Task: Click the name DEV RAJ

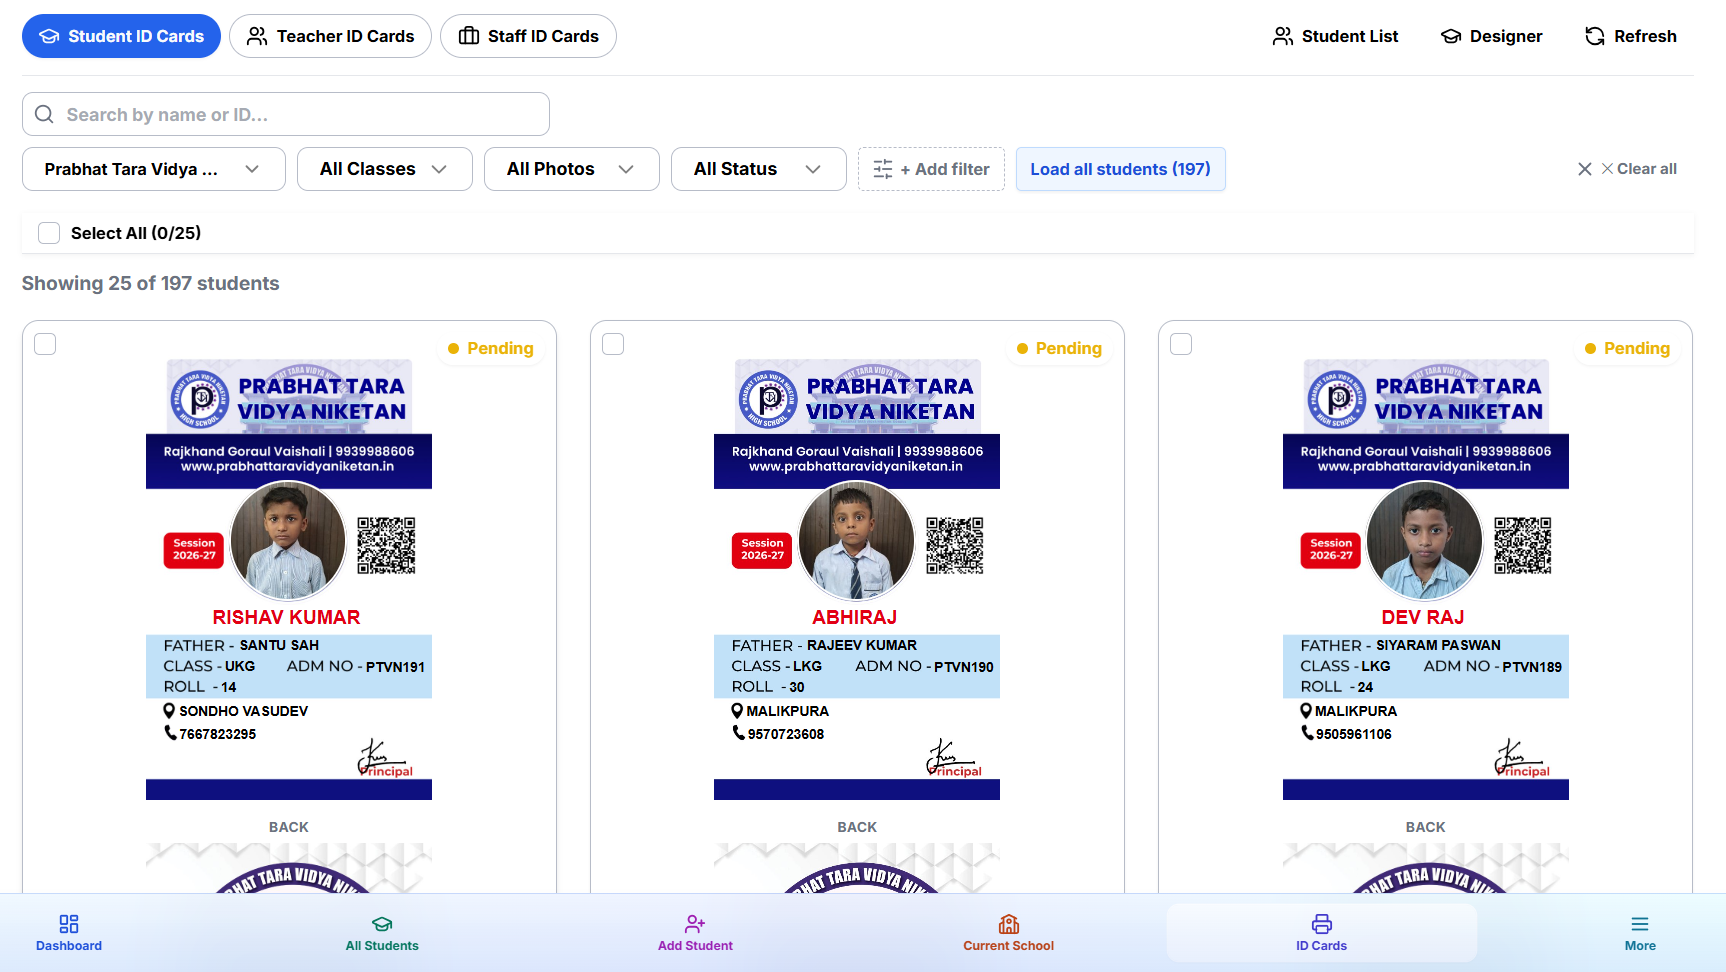Action: (1422, 617)
